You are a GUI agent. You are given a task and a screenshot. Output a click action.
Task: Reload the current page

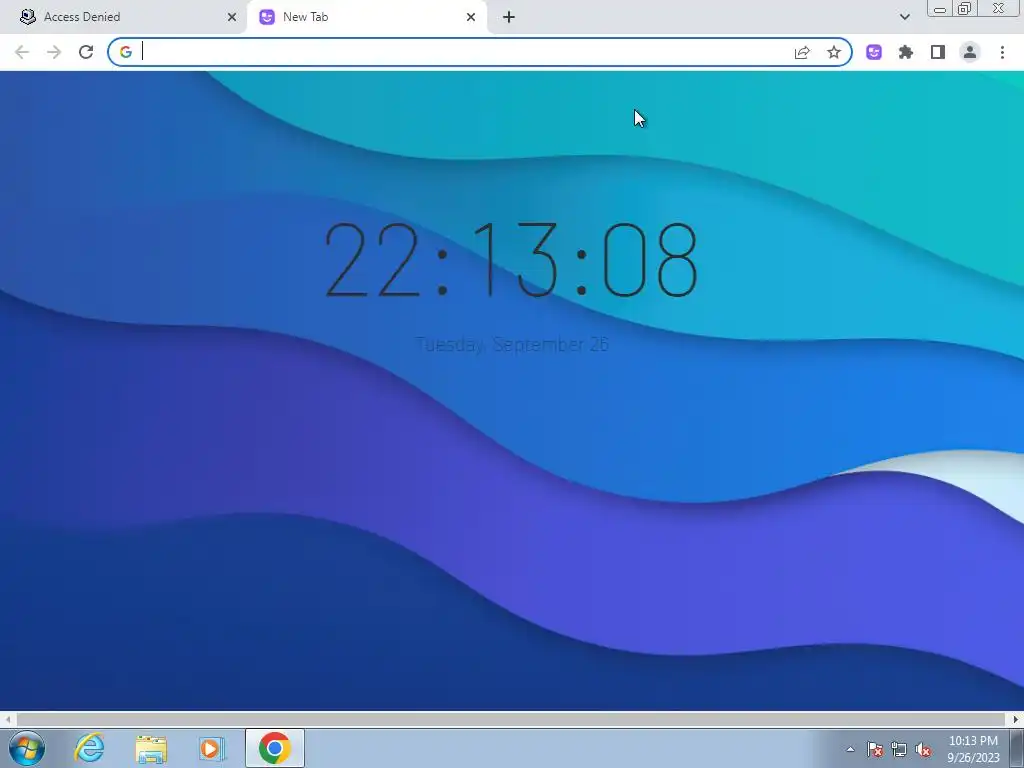click(x=86, y=52)
